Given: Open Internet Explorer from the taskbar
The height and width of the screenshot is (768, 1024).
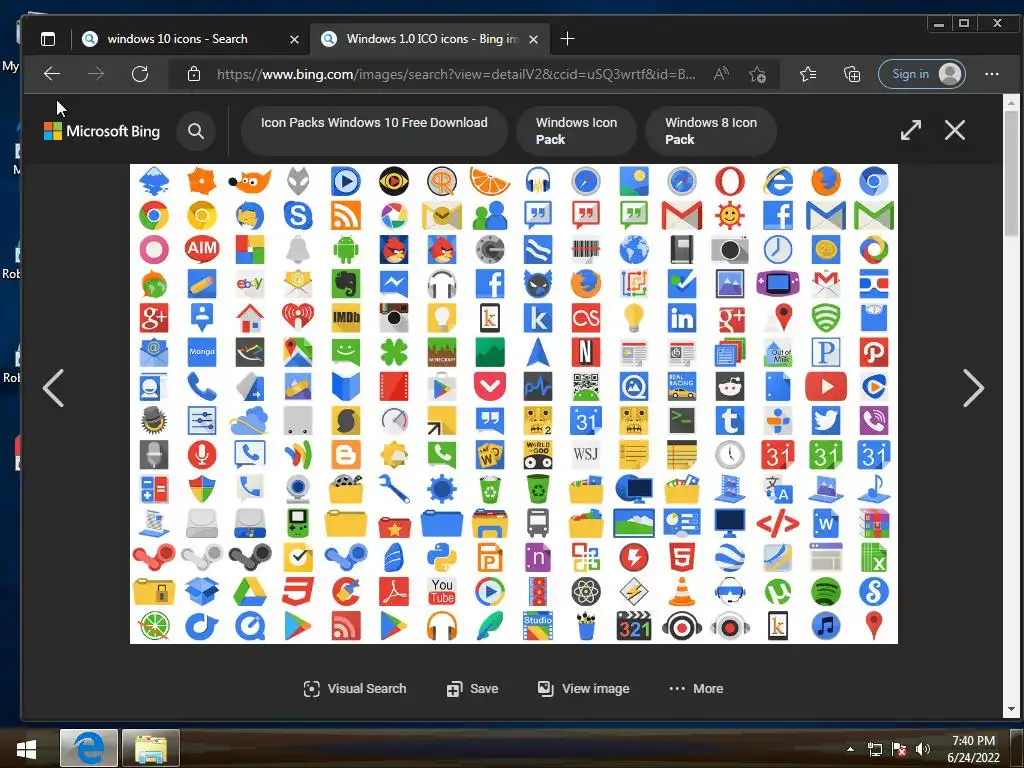Looking at the screenshot, I should (x=89, y=748).
